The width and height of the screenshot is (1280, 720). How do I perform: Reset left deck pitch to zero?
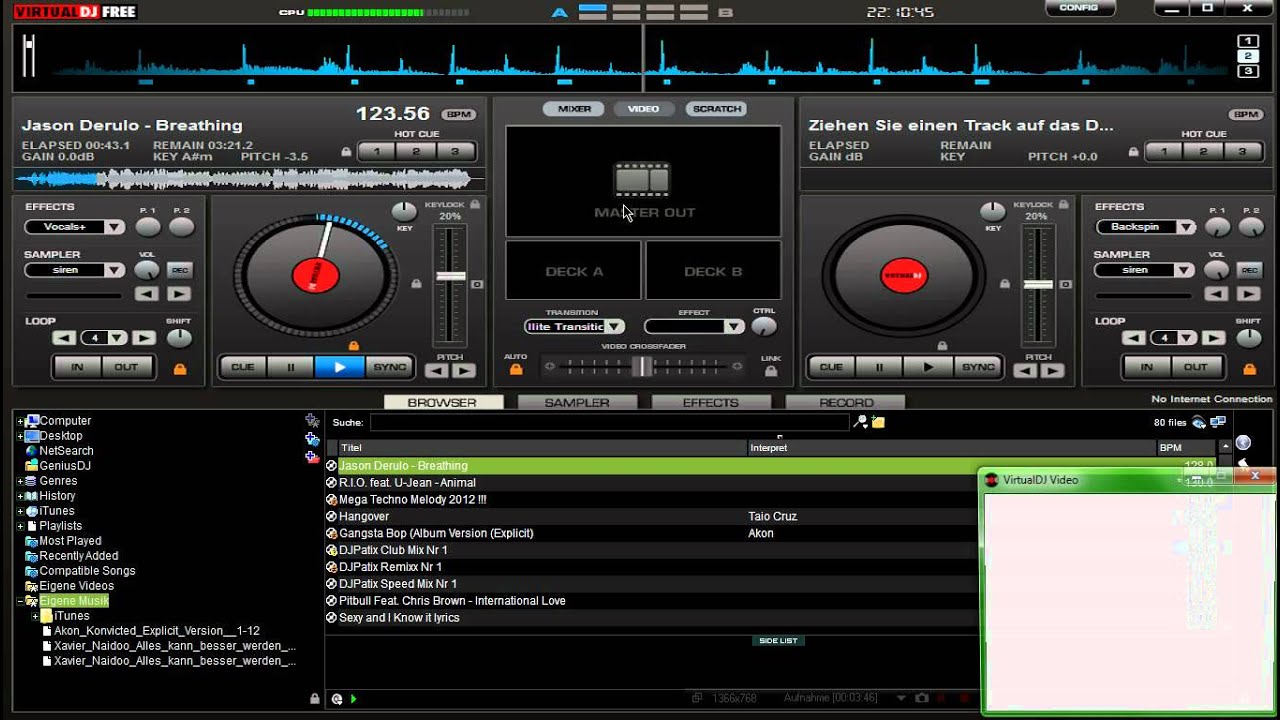click(x=478, y=285)
